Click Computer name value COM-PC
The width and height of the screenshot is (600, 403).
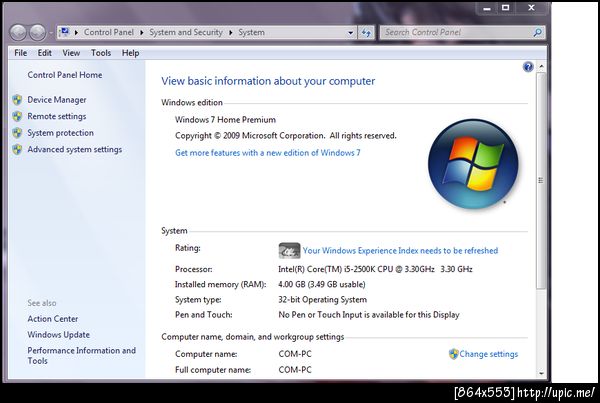click(x=295, y=354)
